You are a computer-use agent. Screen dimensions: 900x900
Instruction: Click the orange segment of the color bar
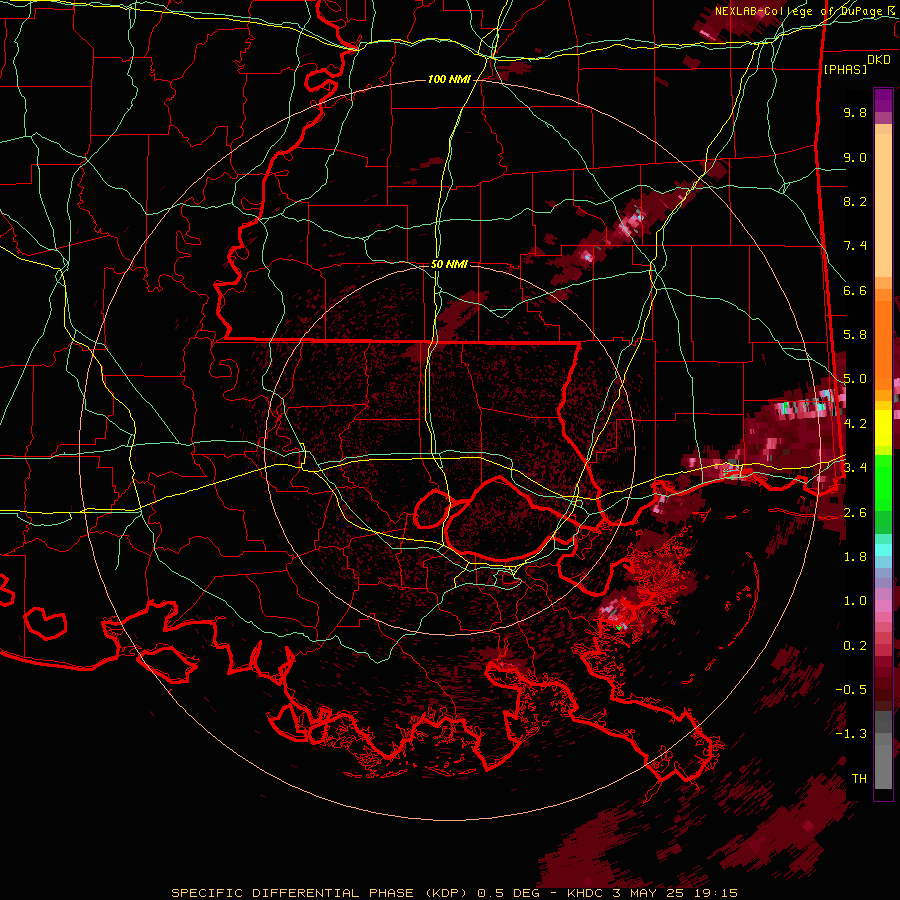click(x=883, y=340)
